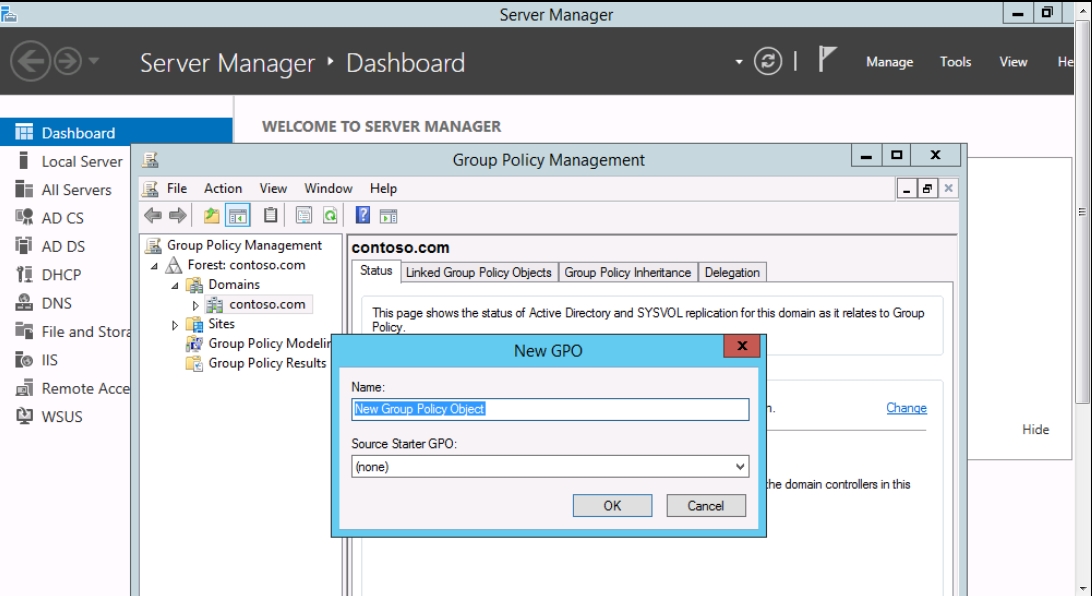Click the Server Manager back arrow button

[x=31, y=61]
